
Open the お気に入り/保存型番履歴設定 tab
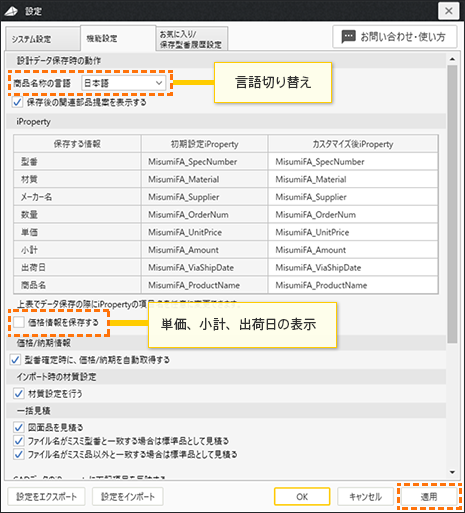[x=192, y=39]
